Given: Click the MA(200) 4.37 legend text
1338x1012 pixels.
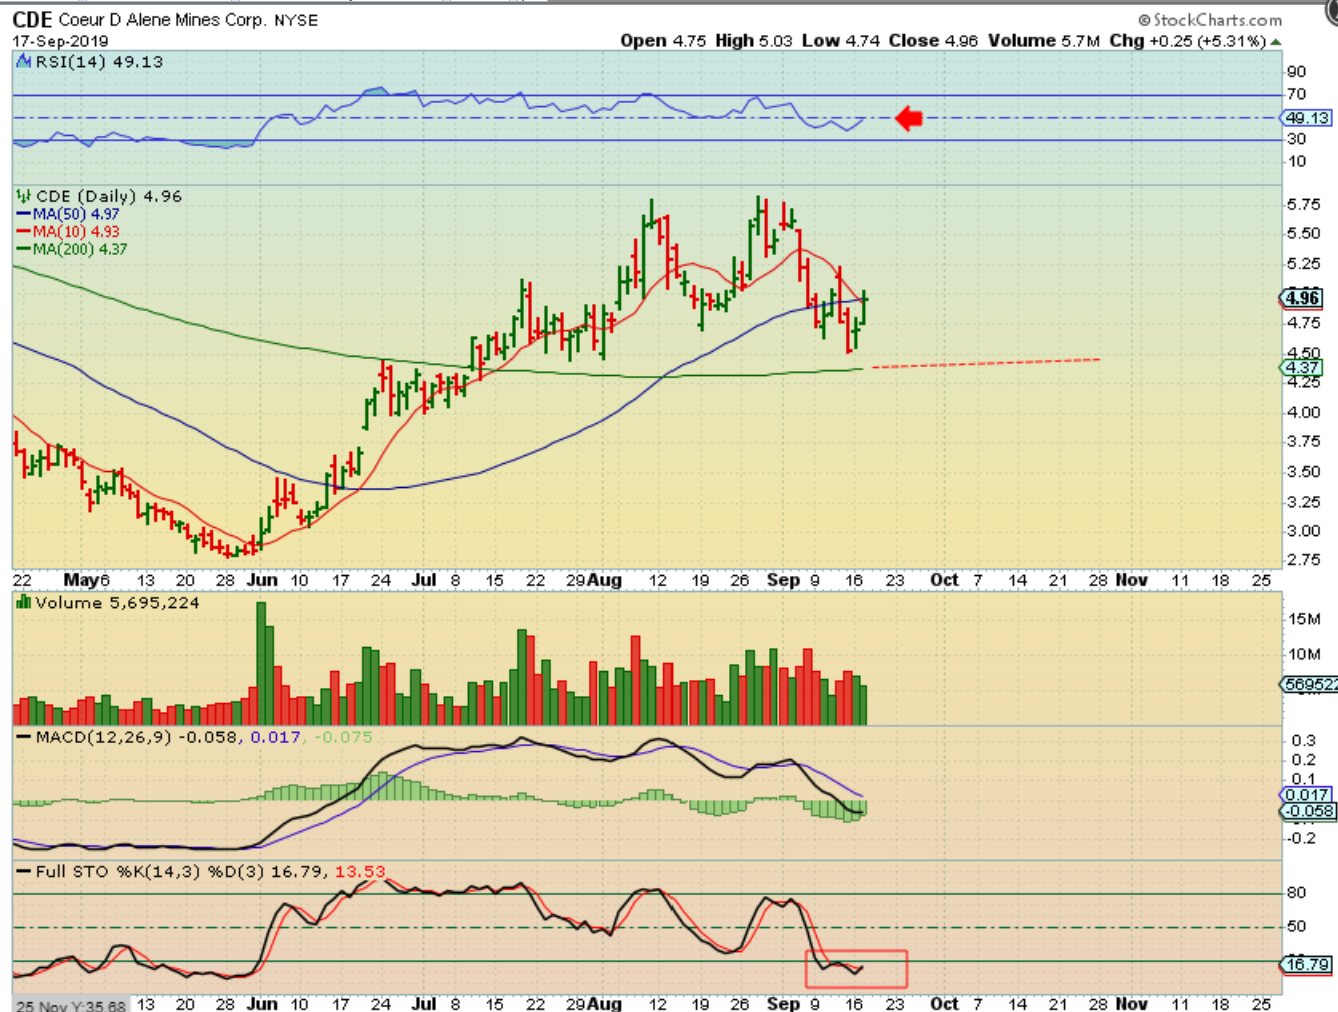Looking at the screenshot, I should (x=80, y=250).
